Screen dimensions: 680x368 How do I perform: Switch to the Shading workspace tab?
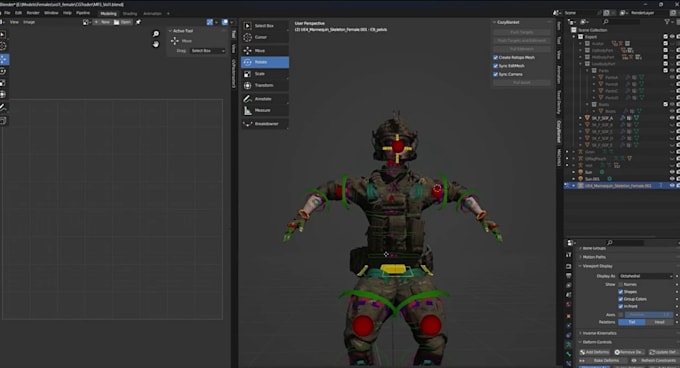click(130, 13)
